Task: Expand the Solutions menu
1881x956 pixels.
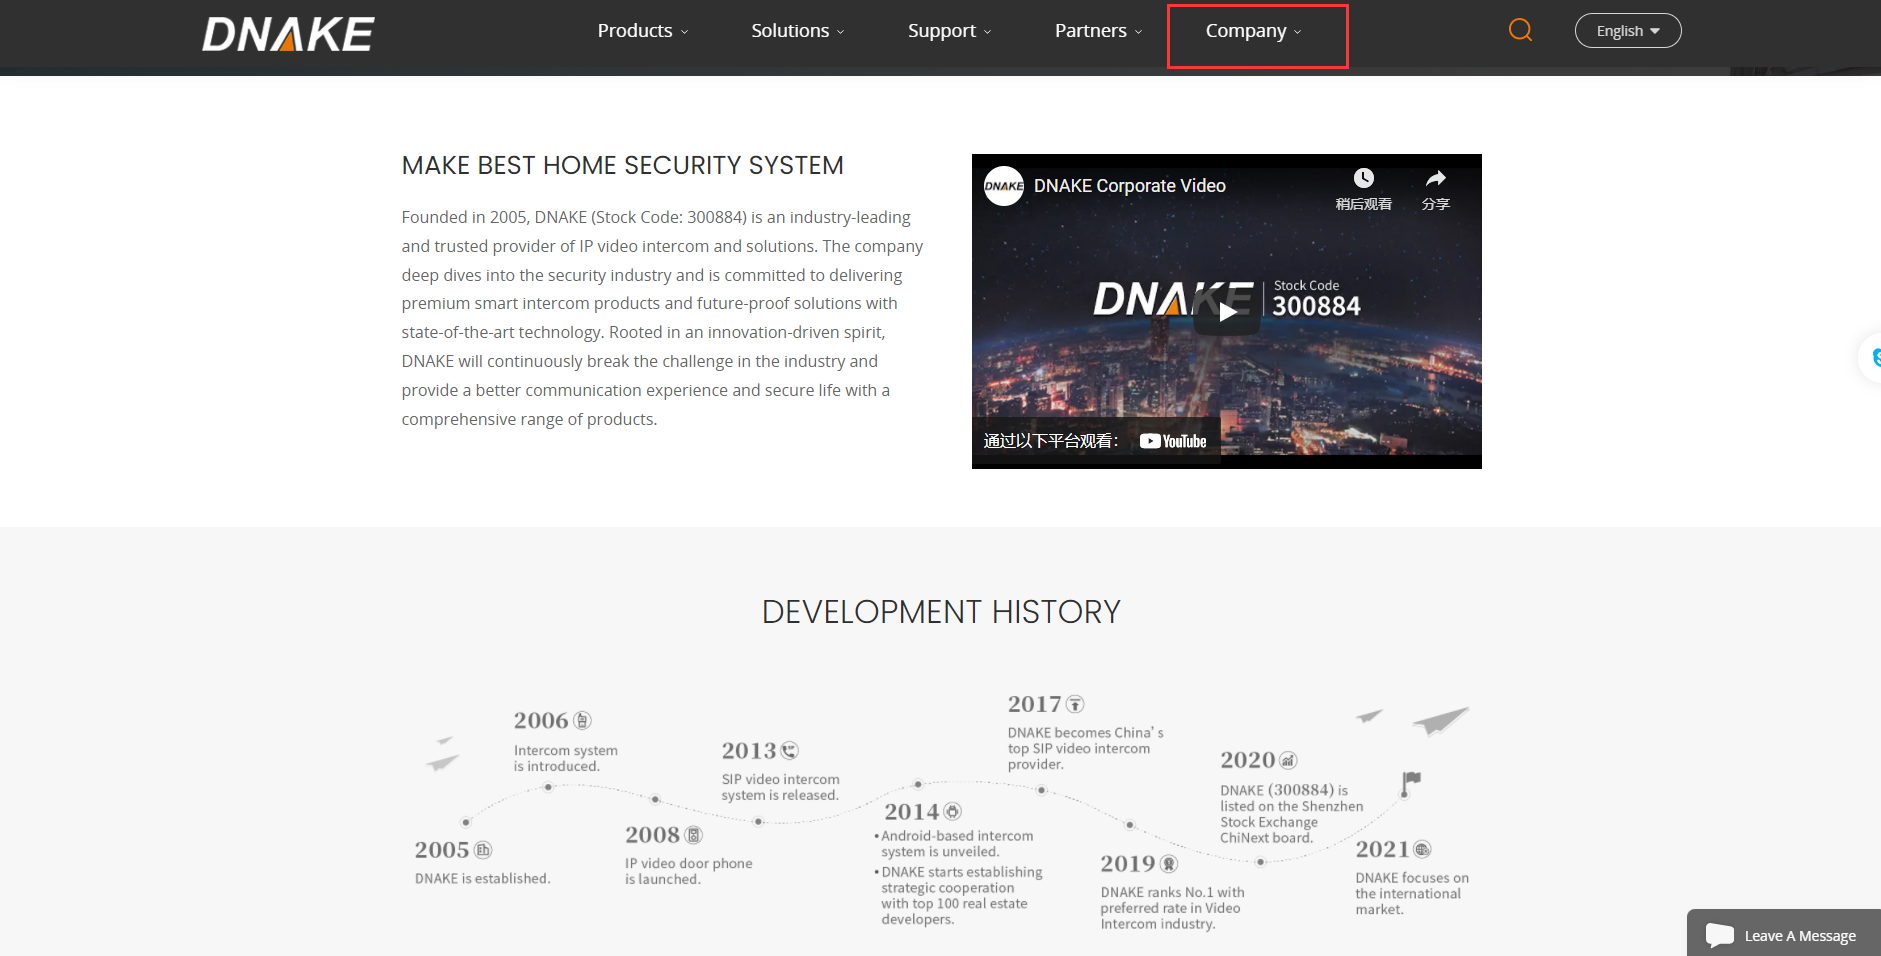Action: [x=797, y=31]
